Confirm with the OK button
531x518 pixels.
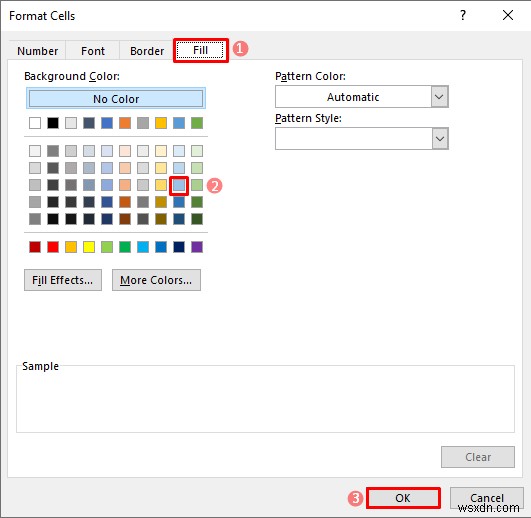pyautogui.click(x=403, y=498)
